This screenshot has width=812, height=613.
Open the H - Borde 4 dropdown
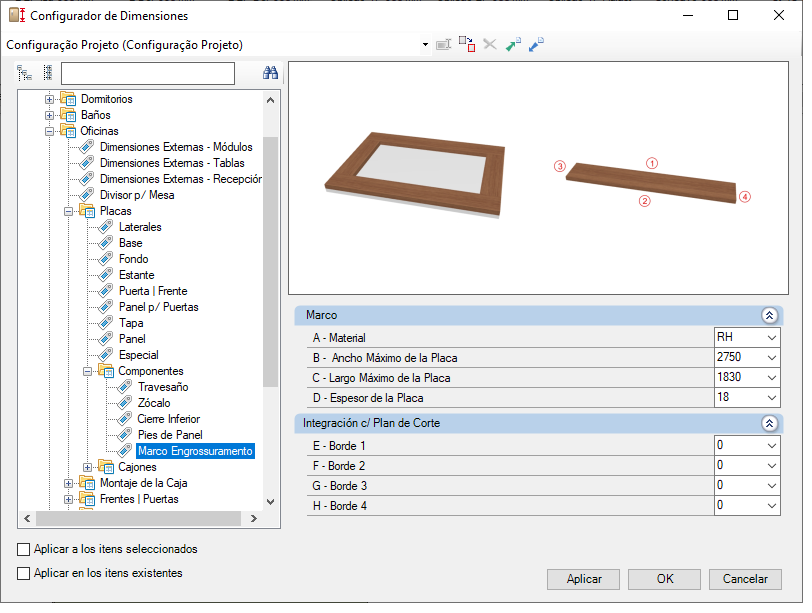pos(772,506)
